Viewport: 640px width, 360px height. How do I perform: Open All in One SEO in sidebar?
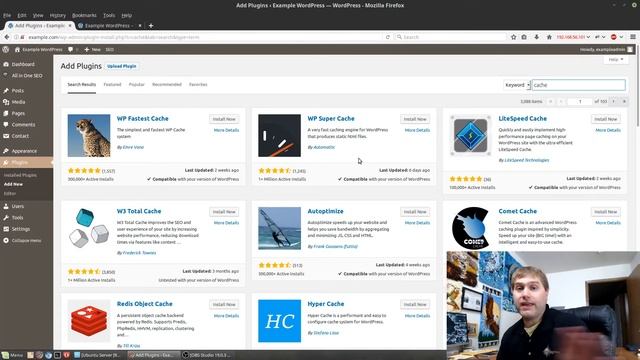point(27,76)
